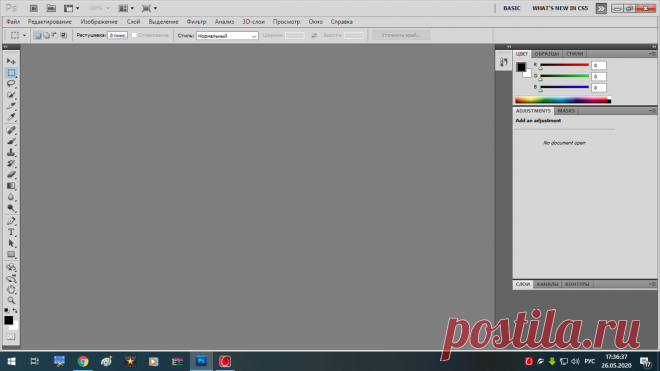This screenshot has width=660, height=371.
Task: Select the Path Selection tool
Action: tap(11, 243)
